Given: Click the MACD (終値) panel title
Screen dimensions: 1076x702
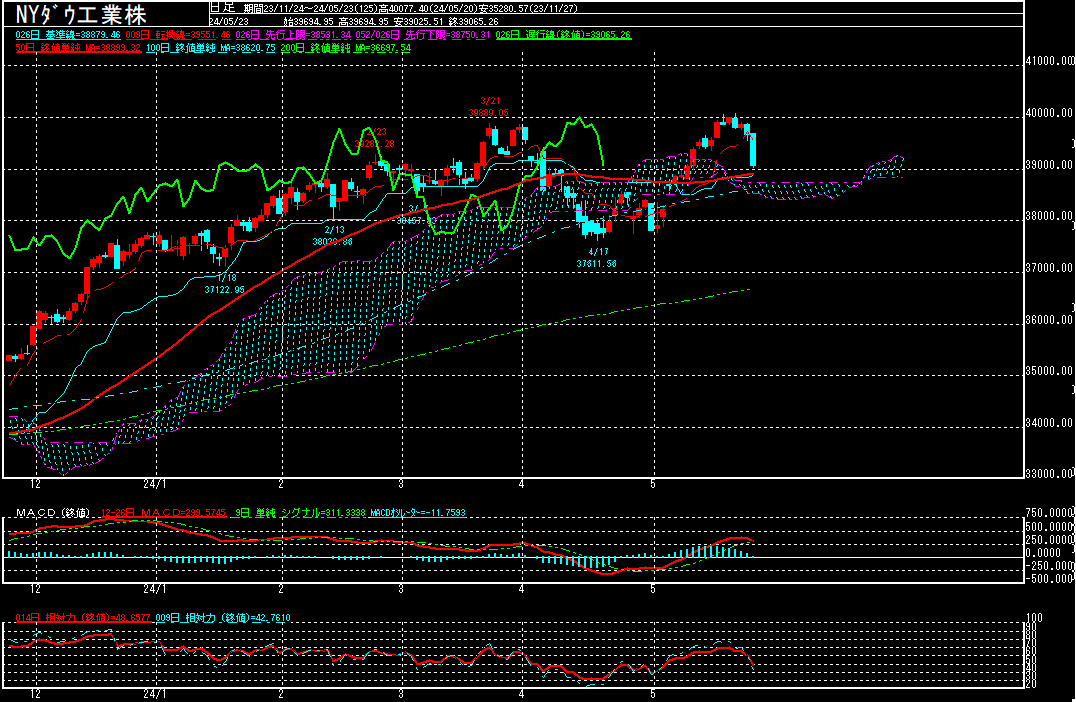Looking at the screenshot, I should 53,513.
